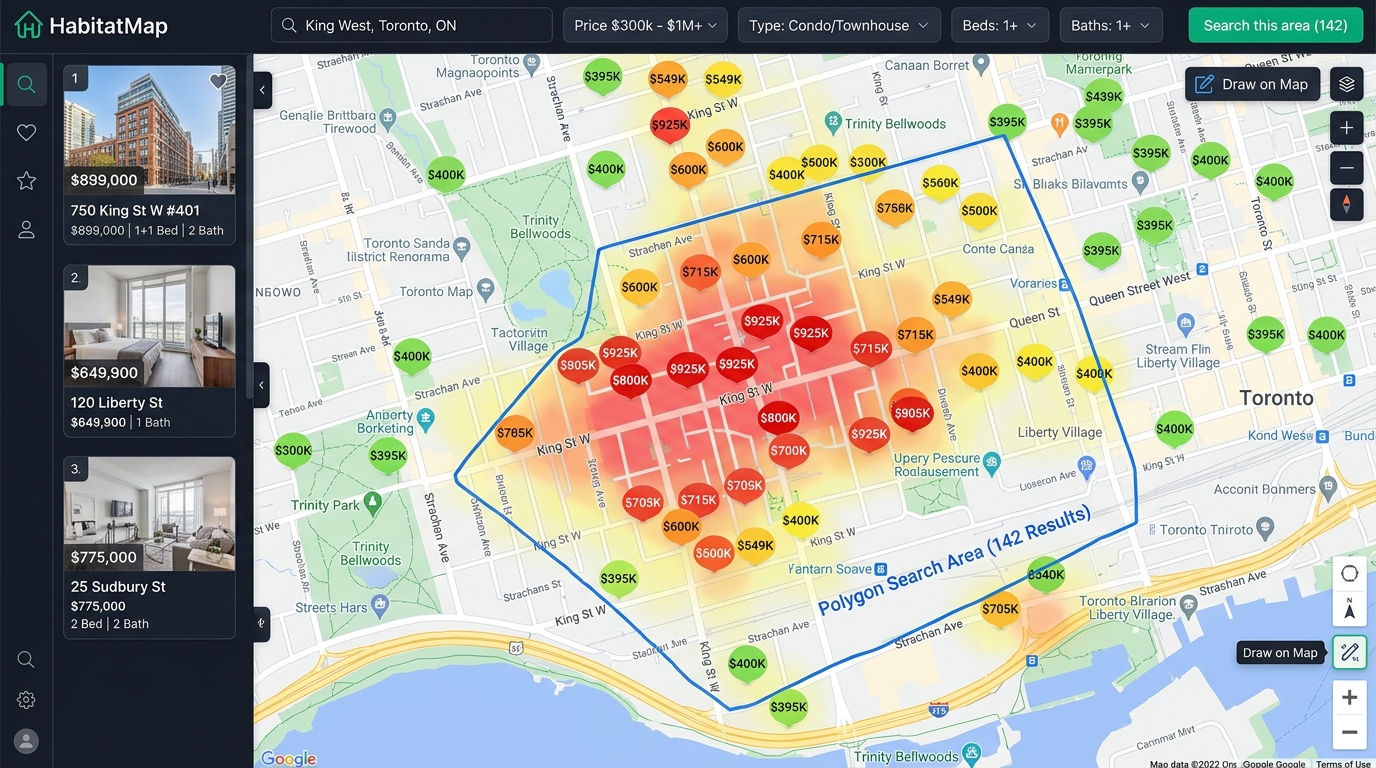Open the Baths: 1+ dropdown
The width and height of the screenshot is (1376, 768).
point(1111,25)
